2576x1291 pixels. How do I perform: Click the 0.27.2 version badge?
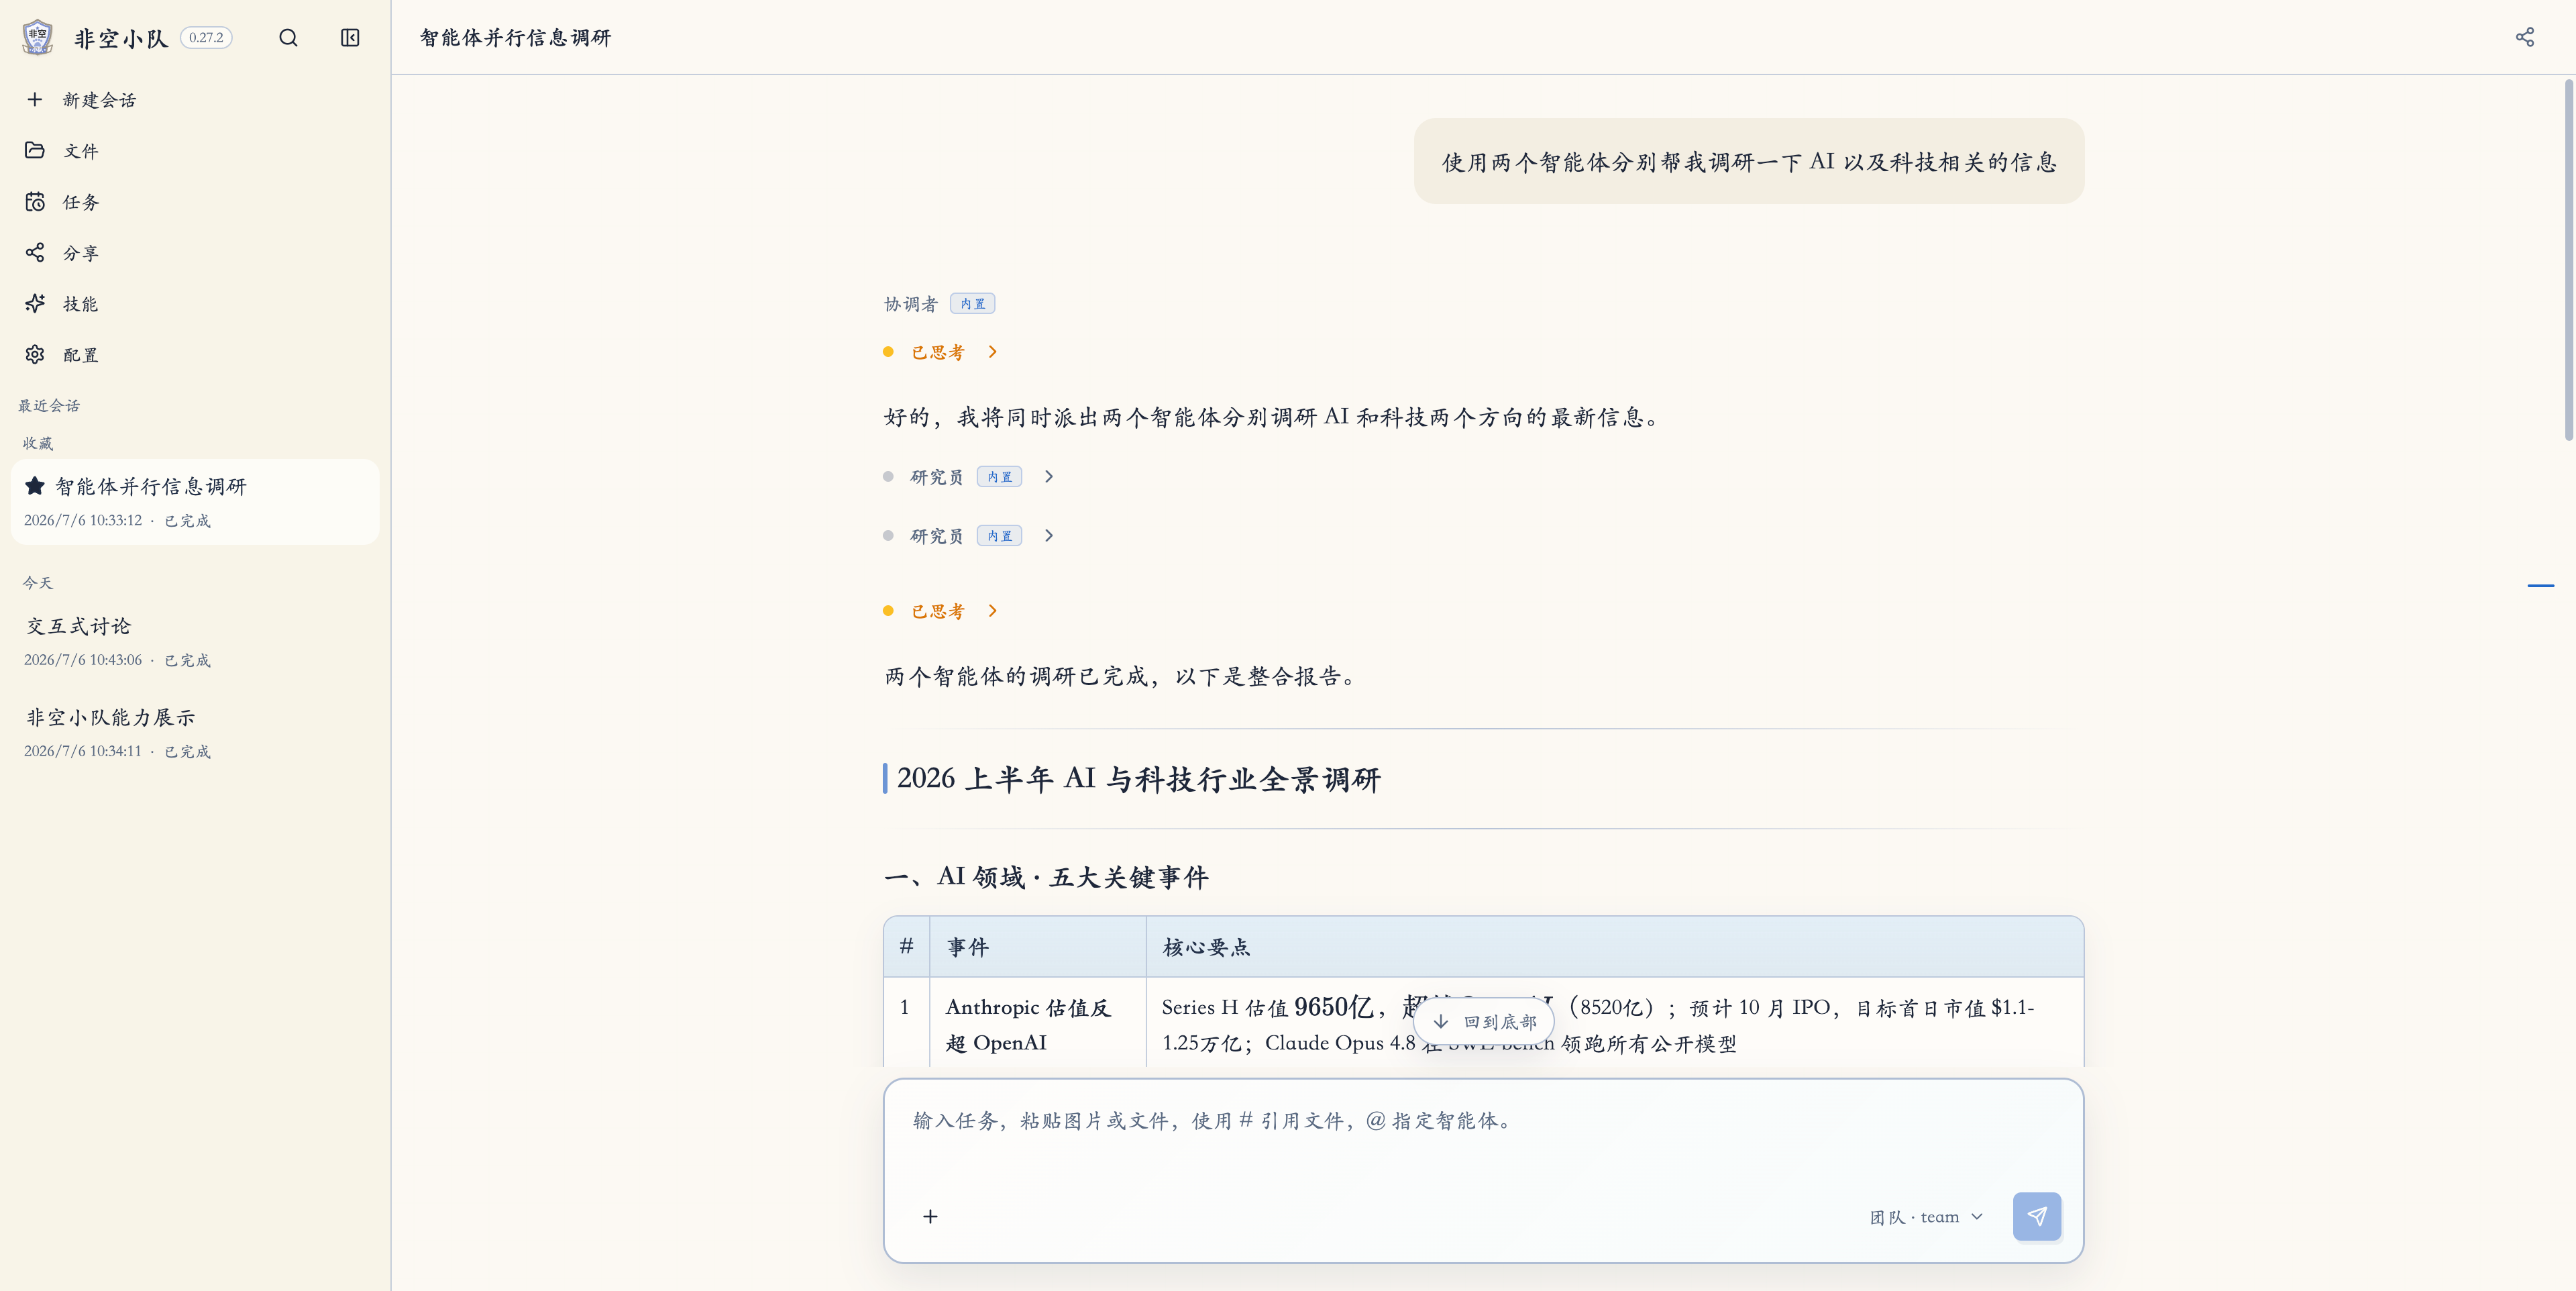[206, 38]
